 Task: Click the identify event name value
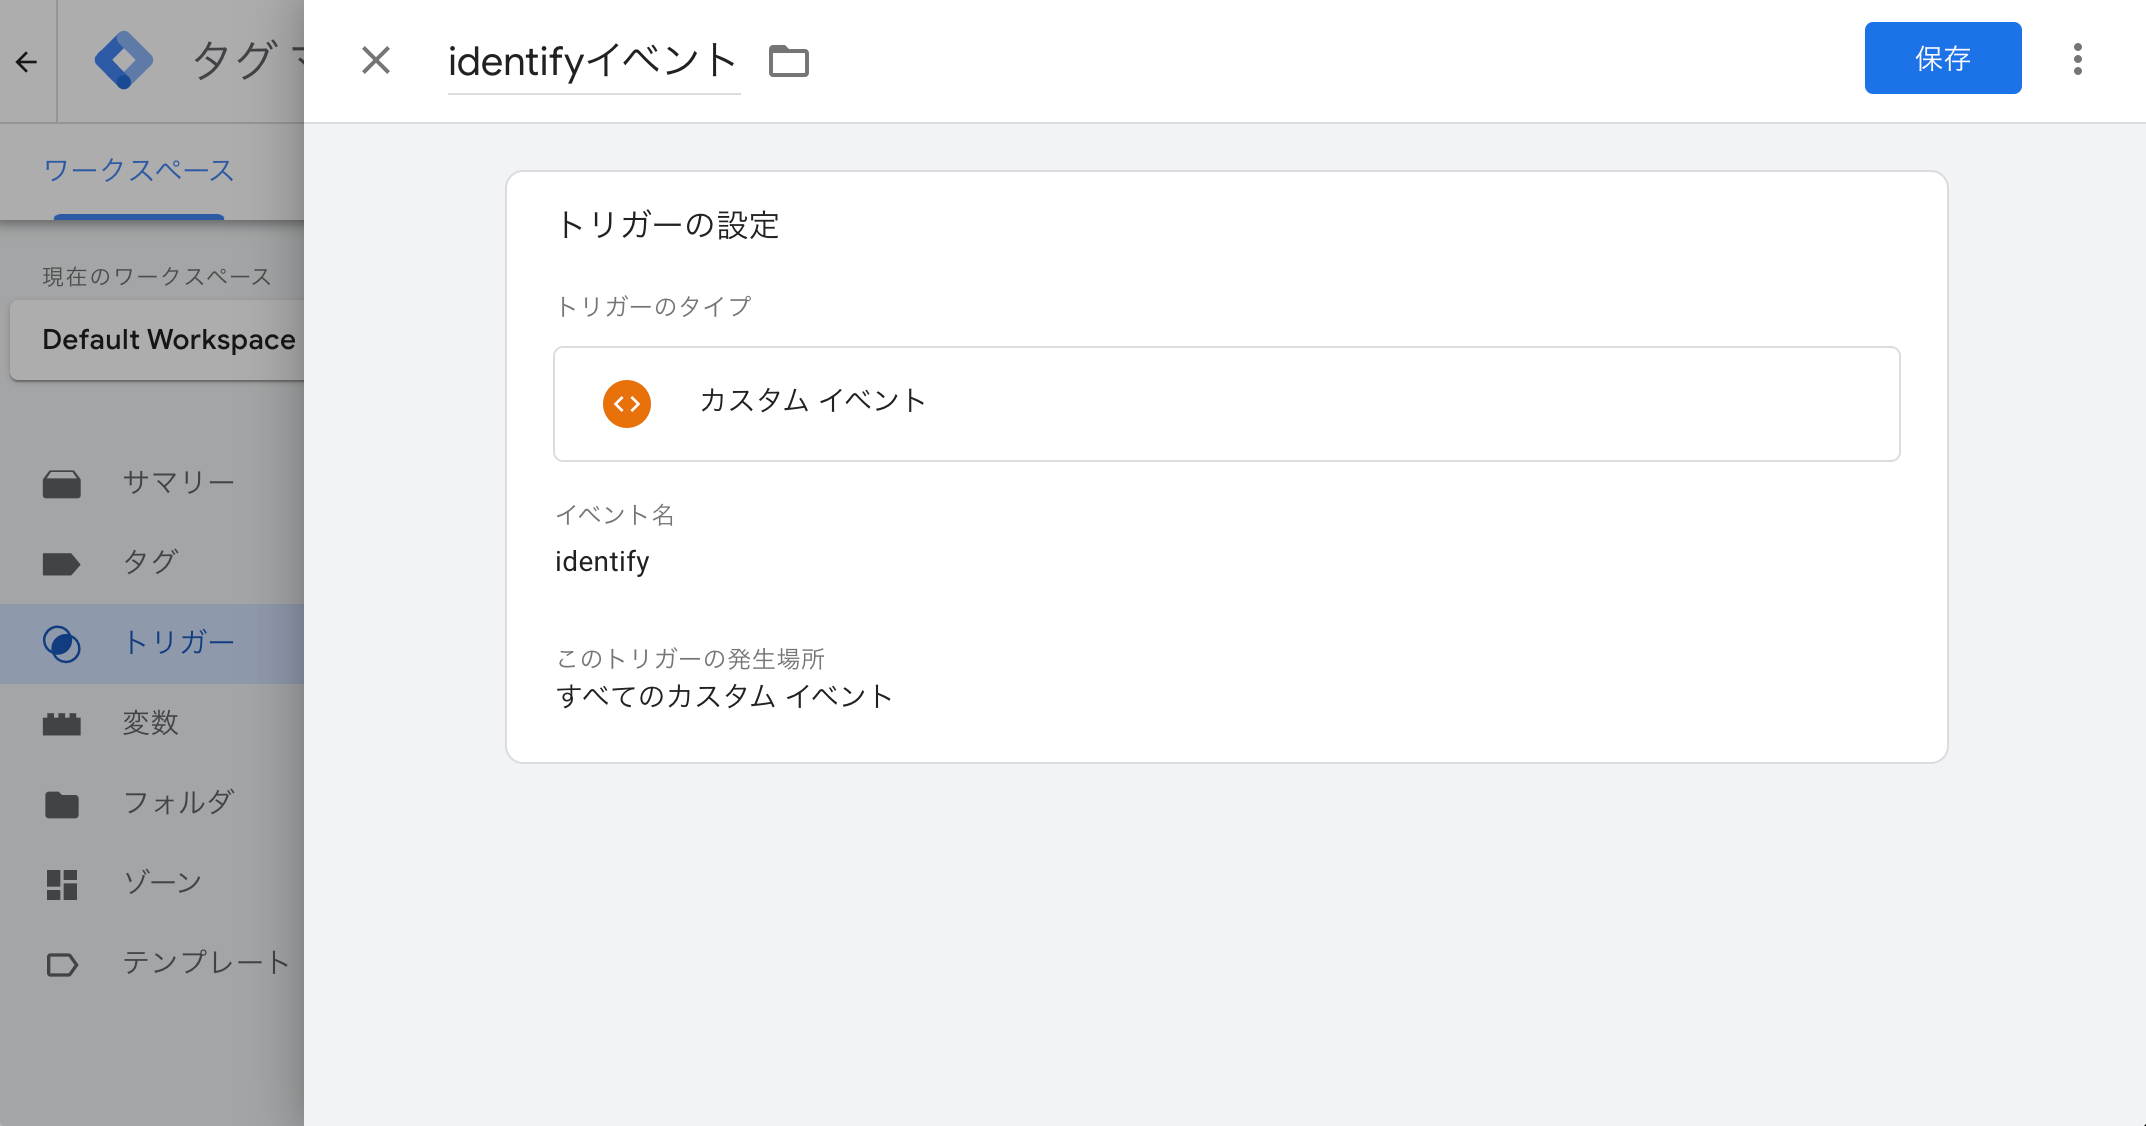click(602, 562)
